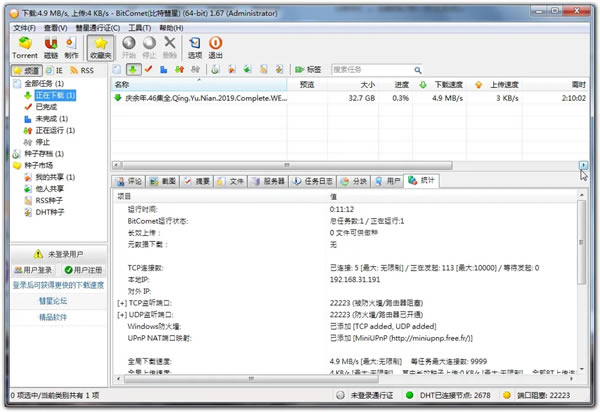Image resolution: width=600 pixels, height=412 pixels.
Task: Click the red checkmark completed filter icon
Action: click(148, 69)
